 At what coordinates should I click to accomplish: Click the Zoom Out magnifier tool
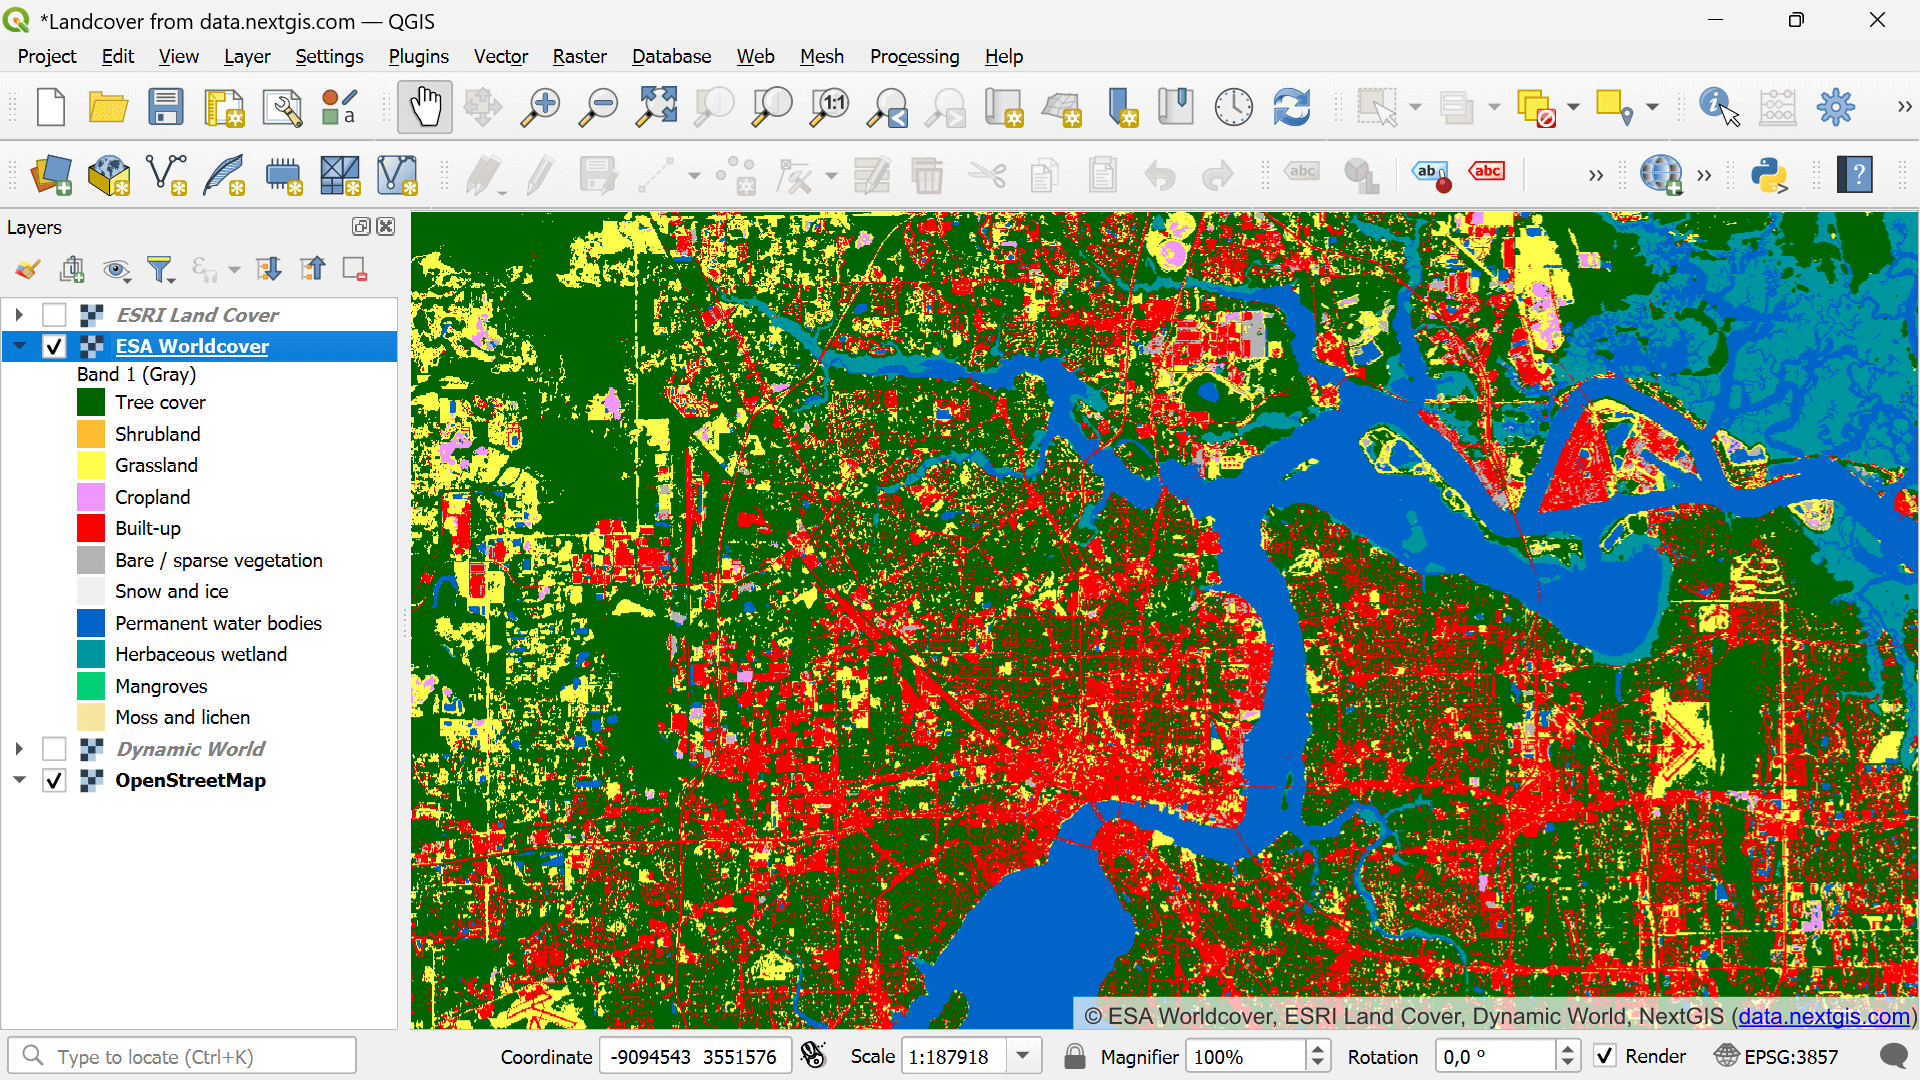coord(599,107)
